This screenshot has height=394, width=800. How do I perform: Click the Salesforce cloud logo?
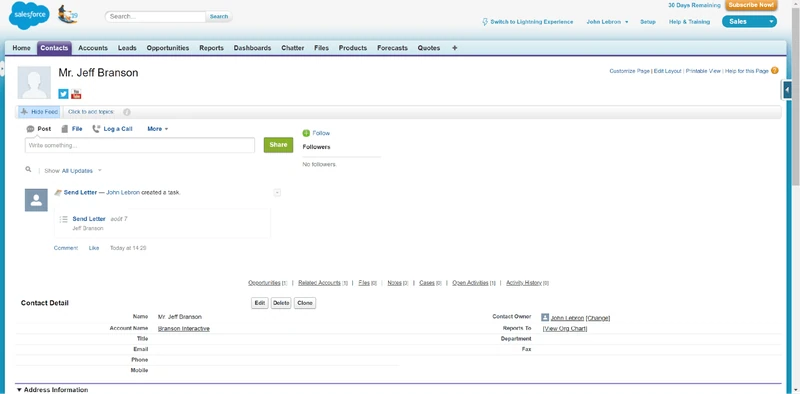(x=29, y=16)
